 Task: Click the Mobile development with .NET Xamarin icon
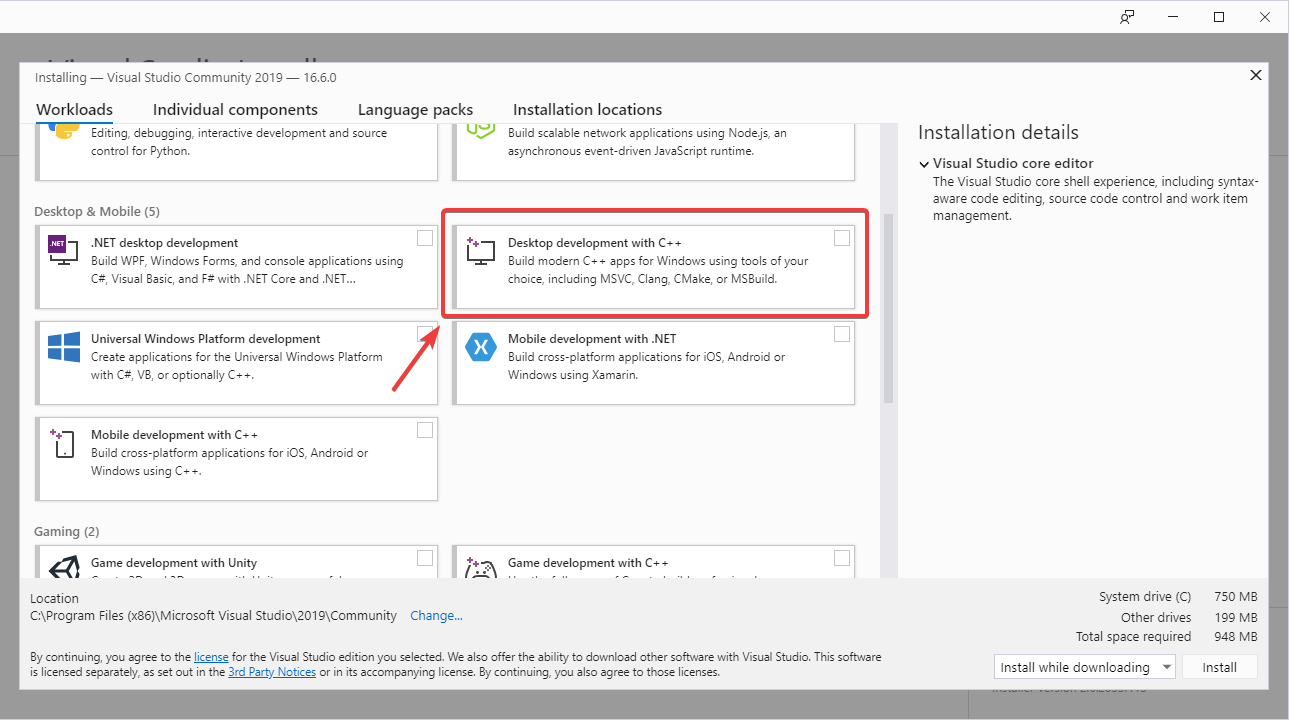click(480, 347)
